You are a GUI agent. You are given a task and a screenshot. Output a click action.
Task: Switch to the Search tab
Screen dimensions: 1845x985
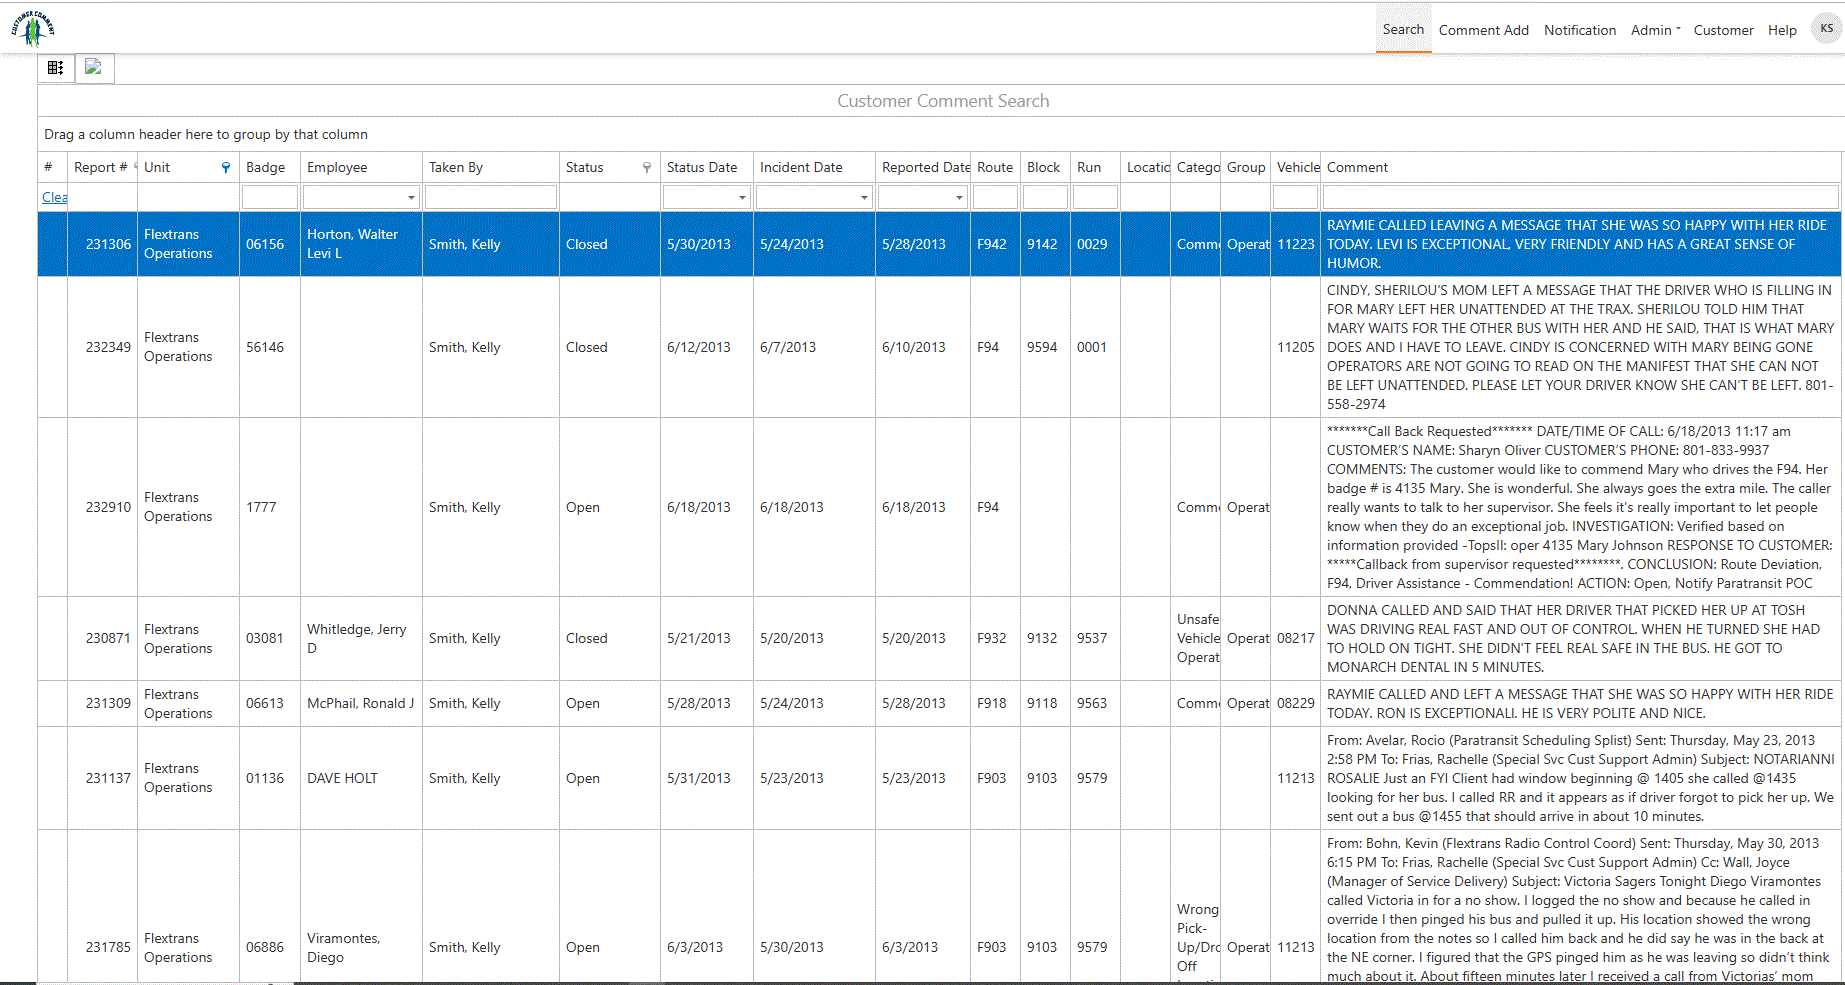(x=1402, y=30)
